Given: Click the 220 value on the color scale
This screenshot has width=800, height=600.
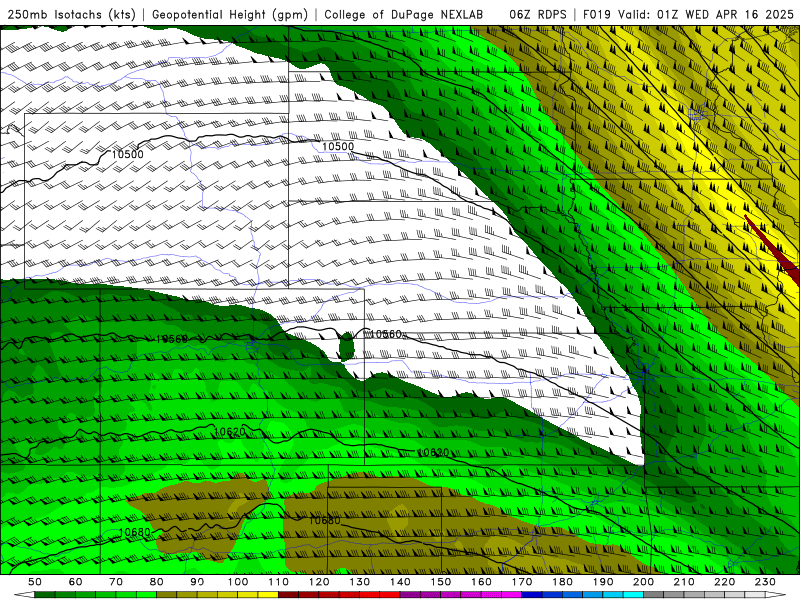Looking at the screenshot, I should pyautogui.click(x=725, y=582).
